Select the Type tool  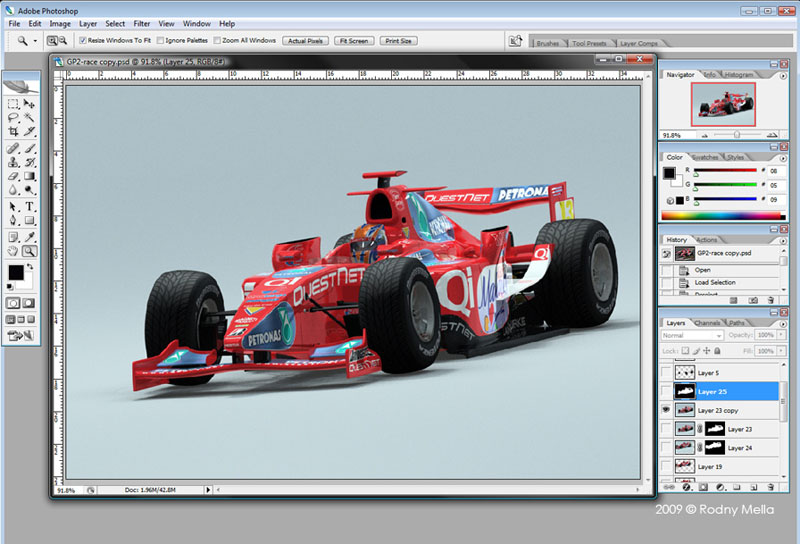click(30, 207)
